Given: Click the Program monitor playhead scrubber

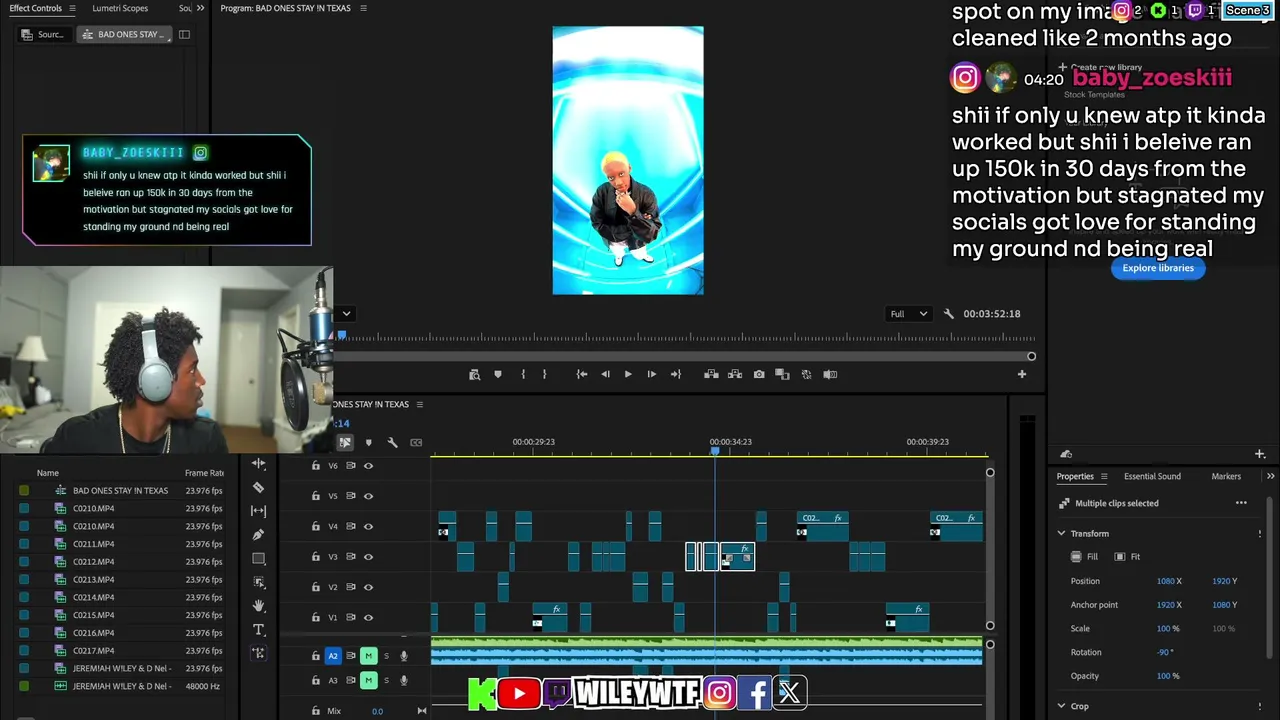Looking at the screenshot, I should (x=342, y=335).
